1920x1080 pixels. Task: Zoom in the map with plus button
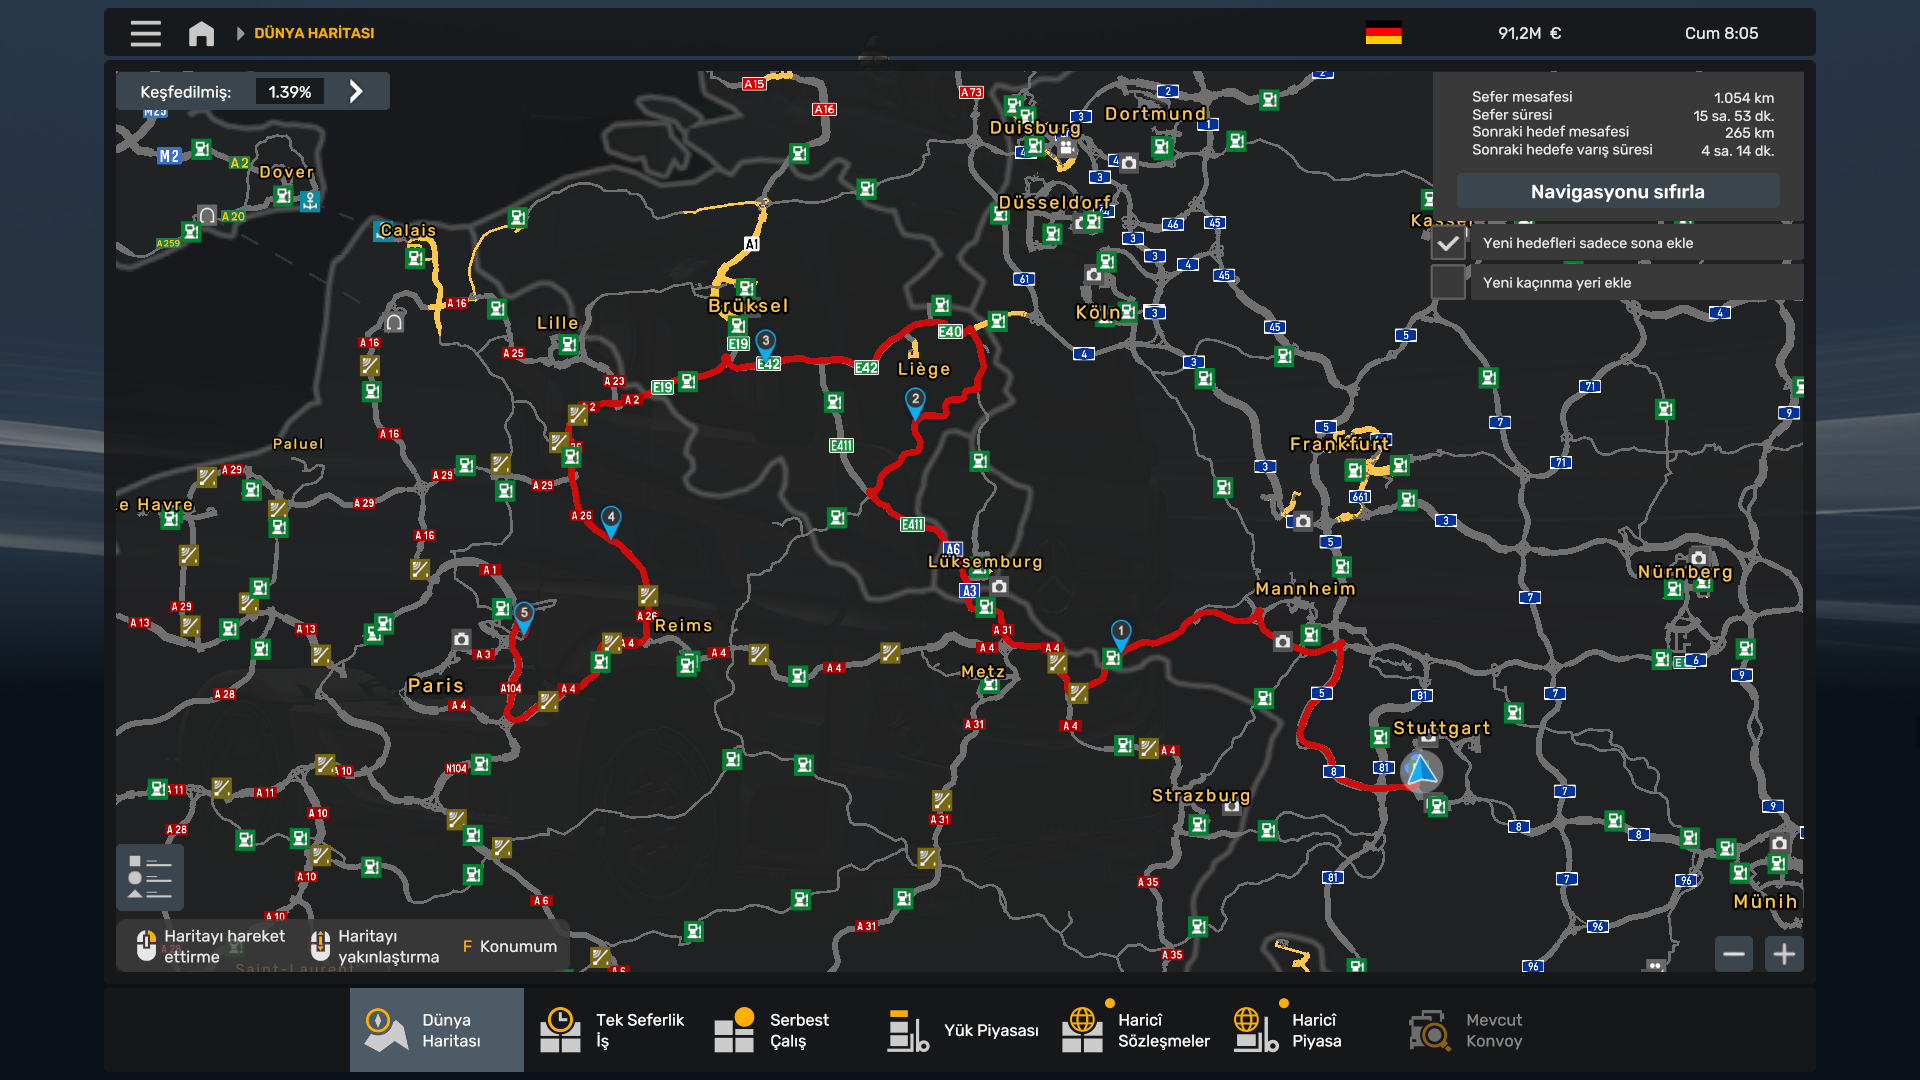coord(1784,954)
